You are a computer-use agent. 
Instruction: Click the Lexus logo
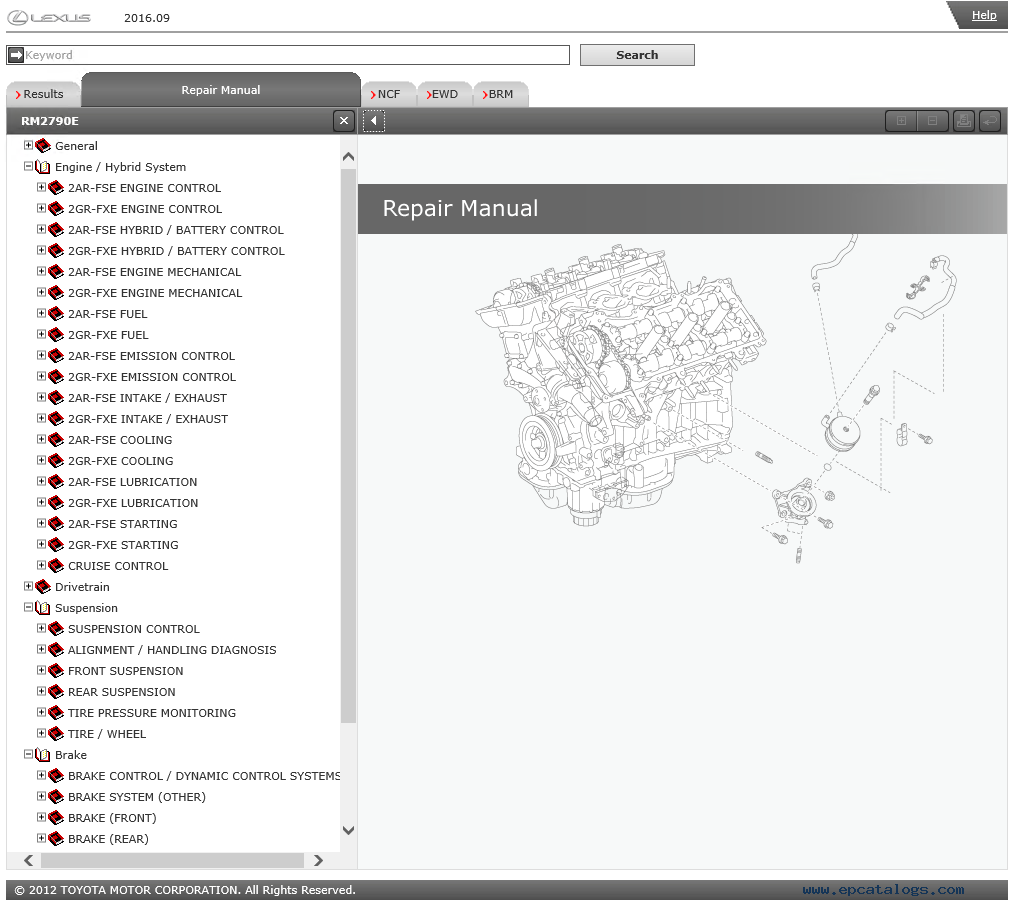pyautogui.click(x=49, y=17)
